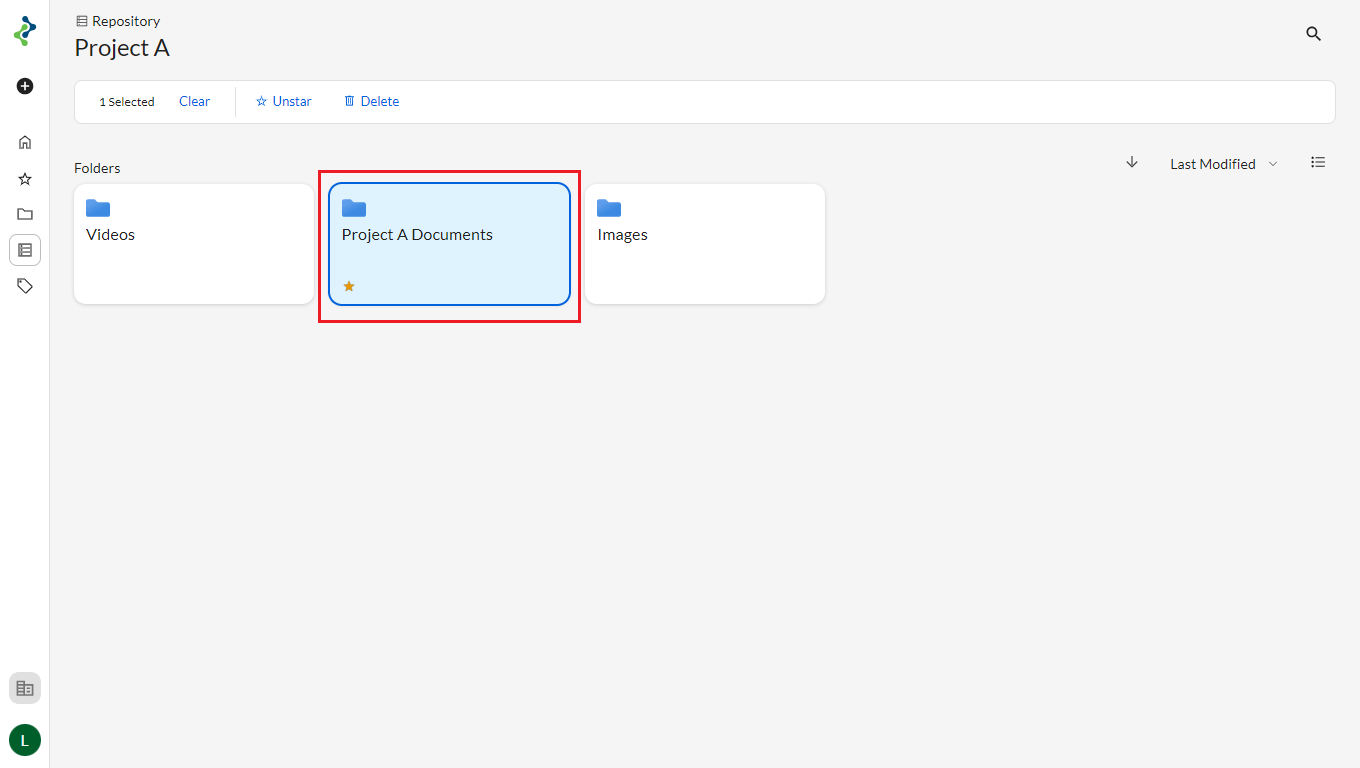This screenshot has width=1360, height=768.
Task: Click the Repository breadcrumb link
Action: [x=125, y=21]
